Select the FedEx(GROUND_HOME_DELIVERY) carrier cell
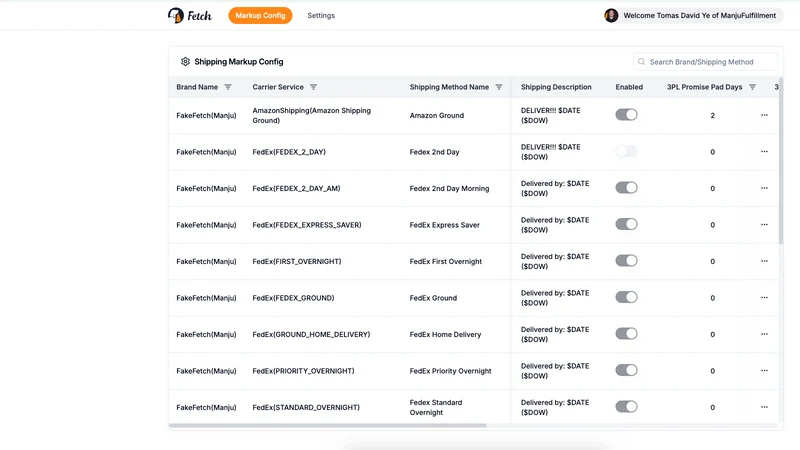The height and width of the screenshot is (450, 800). [x=311, y=335]
